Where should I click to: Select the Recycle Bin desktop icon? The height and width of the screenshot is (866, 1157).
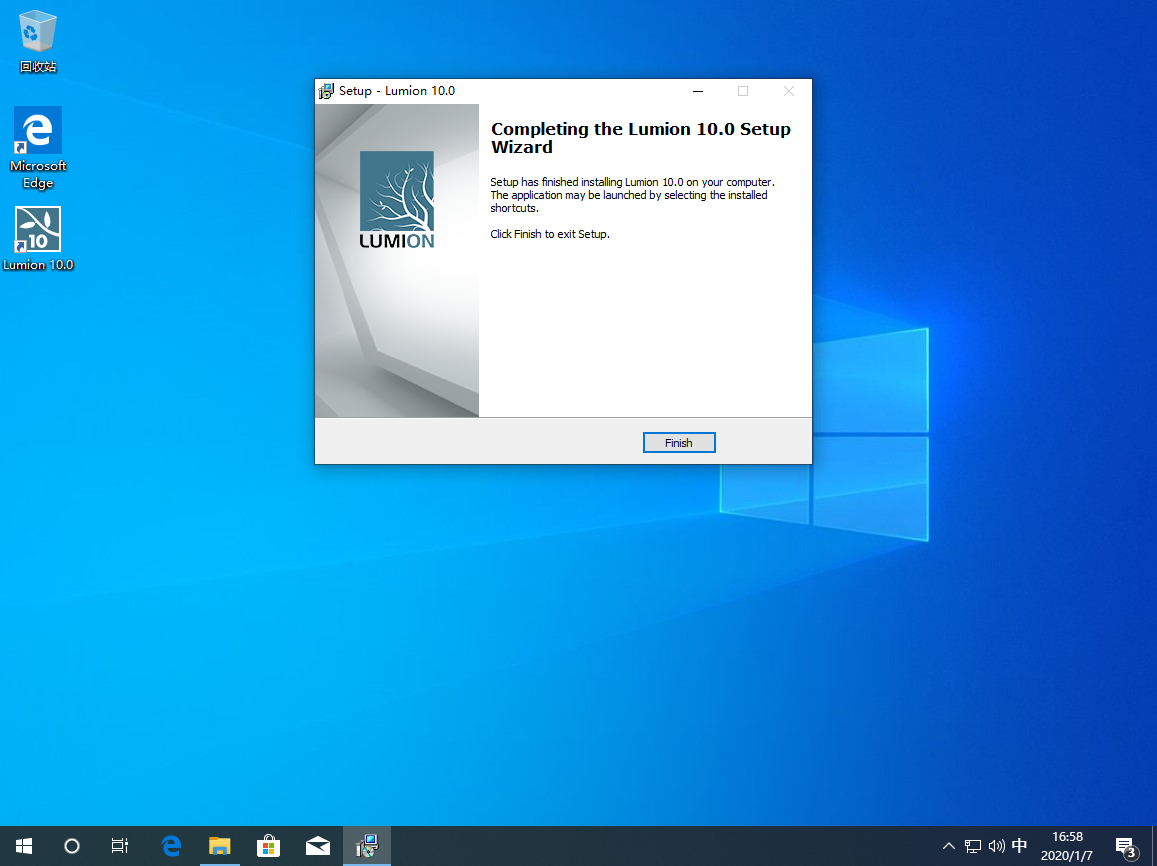tap(37, 41)
